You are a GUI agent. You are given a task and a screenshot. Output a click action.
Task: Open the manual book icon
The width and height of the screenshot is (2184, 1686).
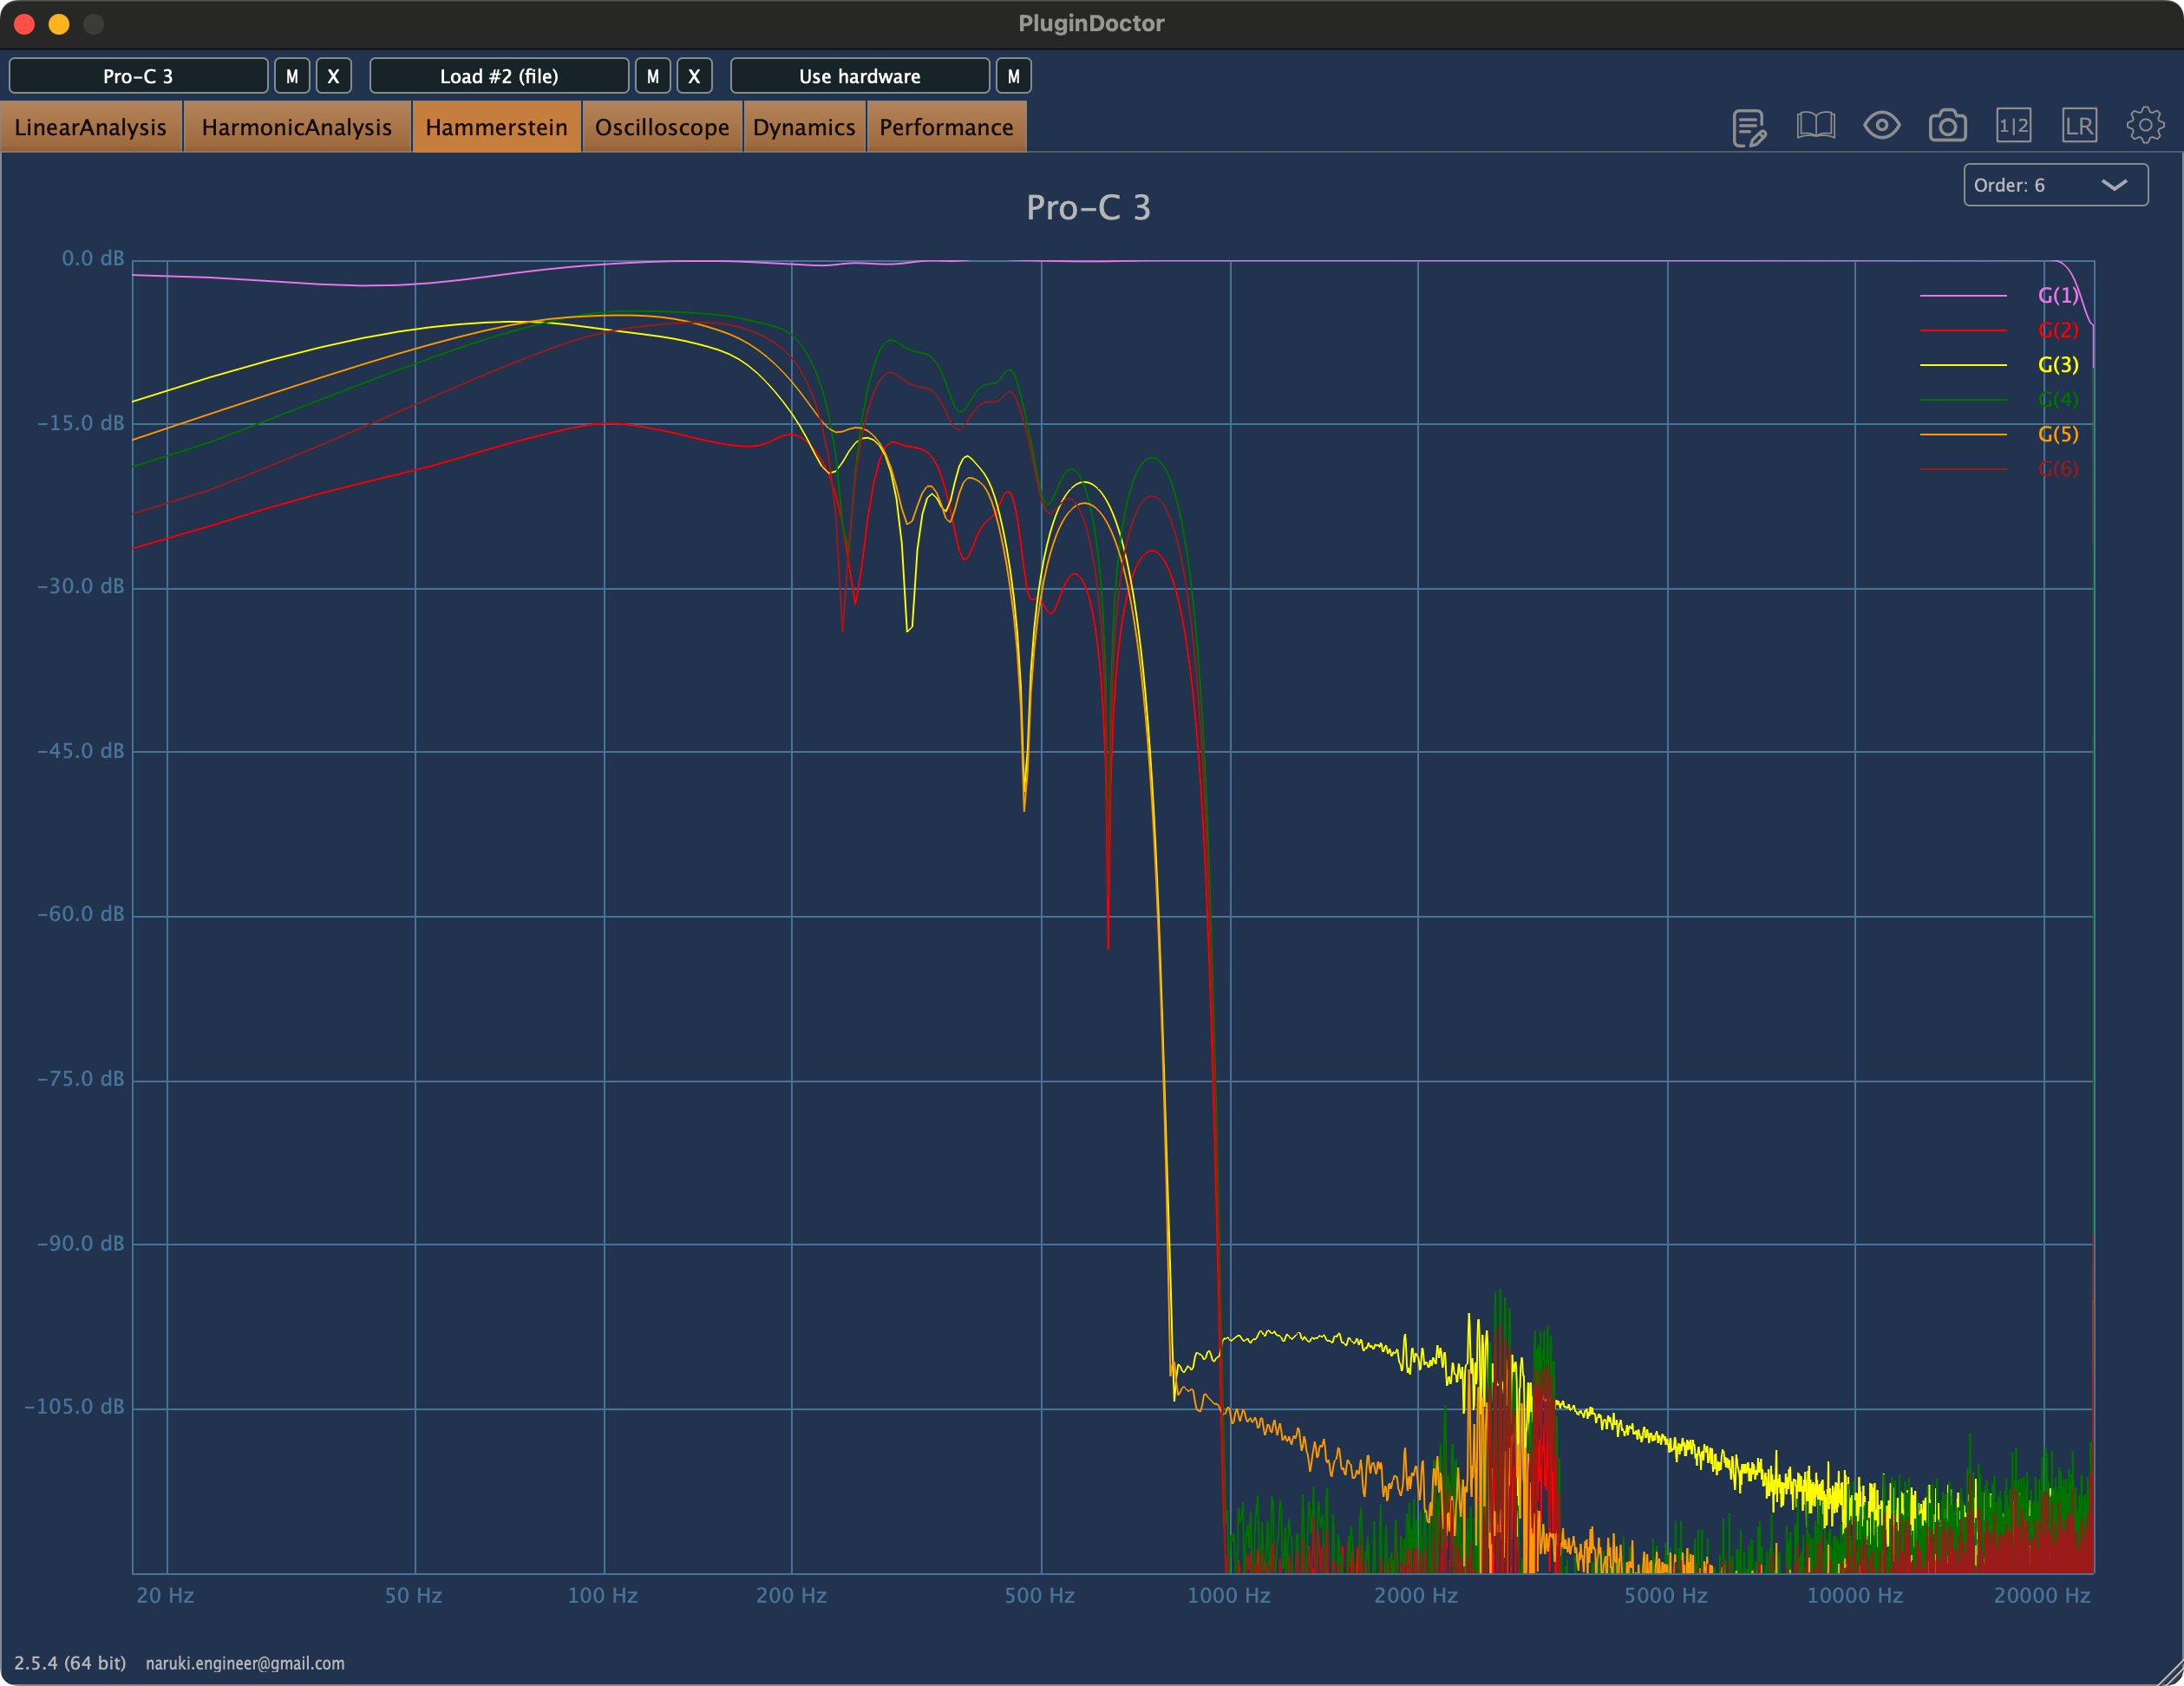1815,126
